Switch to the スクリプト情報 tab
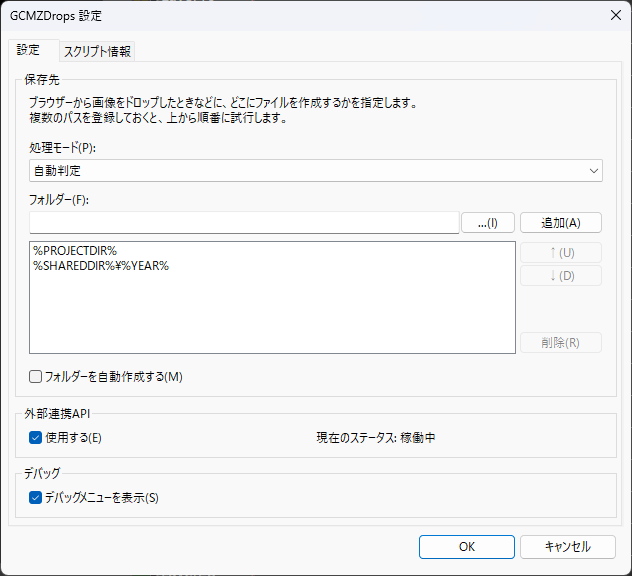This screenshot has width=632, height=576. click(x=97, y=52)
